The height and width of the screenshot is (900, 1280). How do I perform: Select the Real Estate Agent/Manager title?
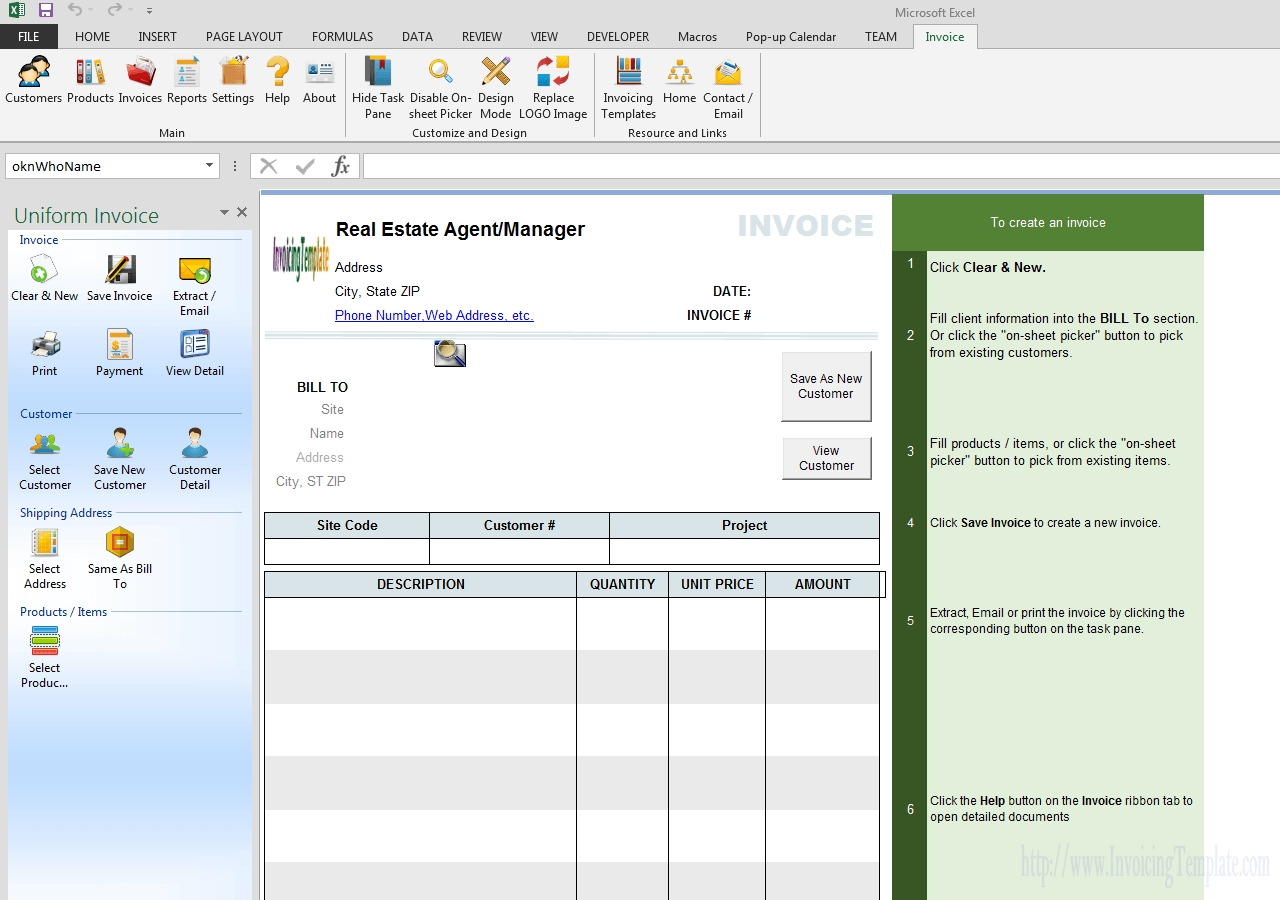pos(460,229)
